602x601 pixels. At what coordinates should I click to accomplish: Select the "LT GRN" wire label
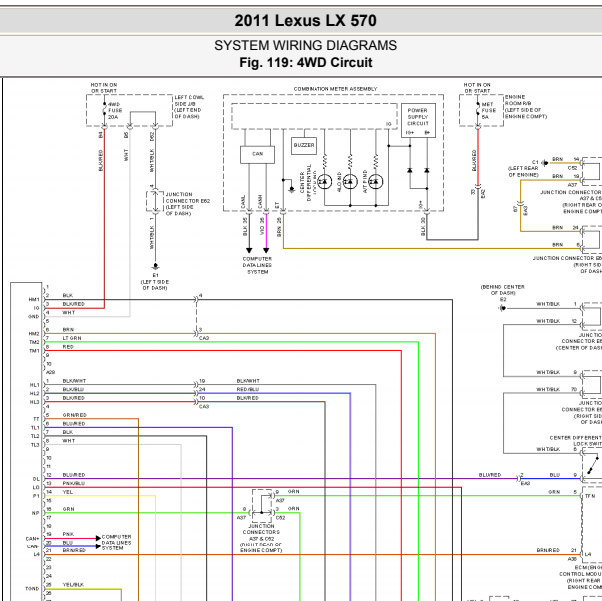pos(72,338)
